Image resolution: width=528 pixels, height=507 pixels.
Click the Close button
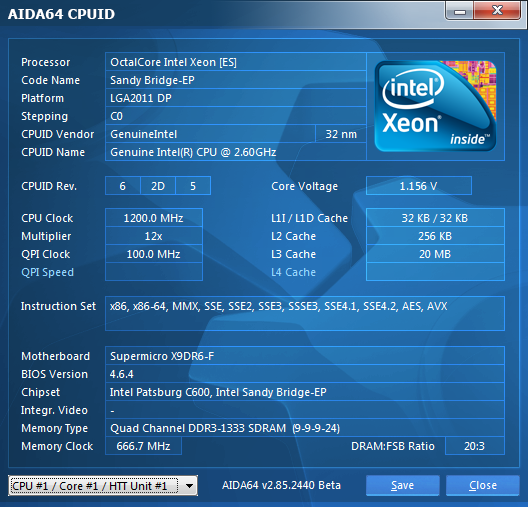pos(483,485)
